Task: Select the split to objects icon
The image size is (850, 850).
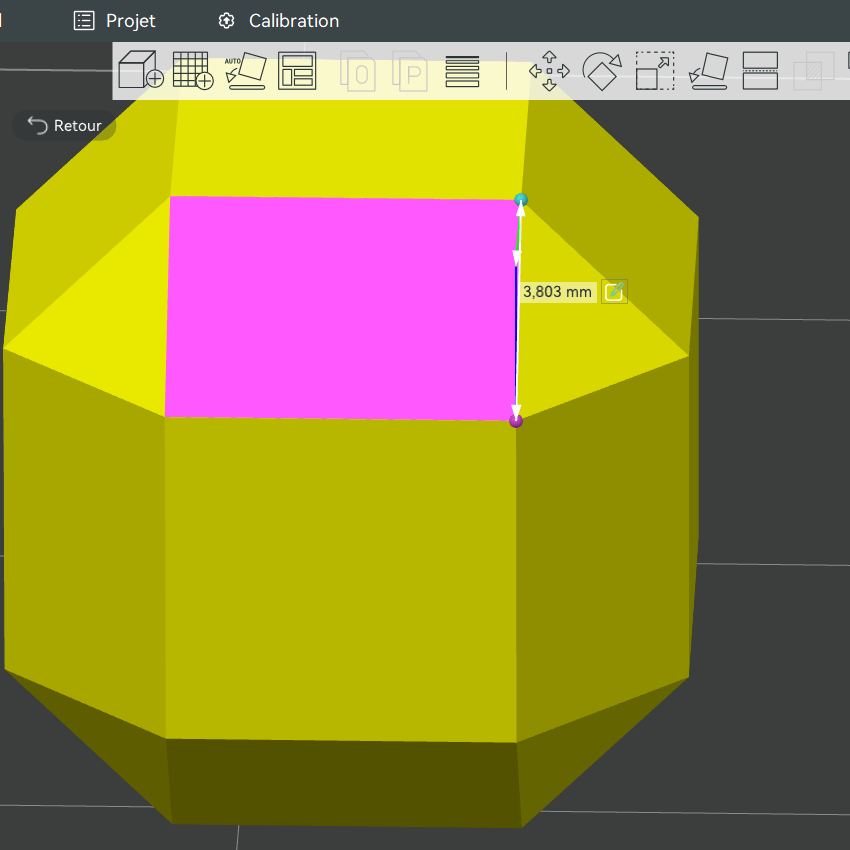Action: tap(358, 71)
